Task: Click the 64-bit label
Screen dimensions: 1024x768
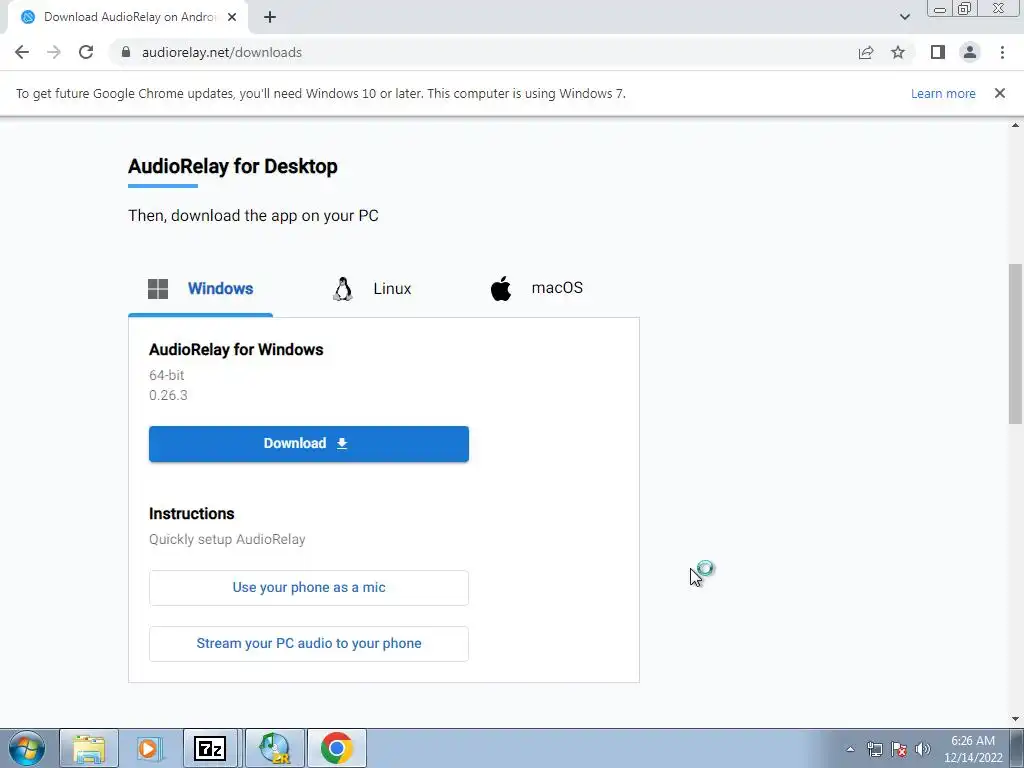Action: 167,376
